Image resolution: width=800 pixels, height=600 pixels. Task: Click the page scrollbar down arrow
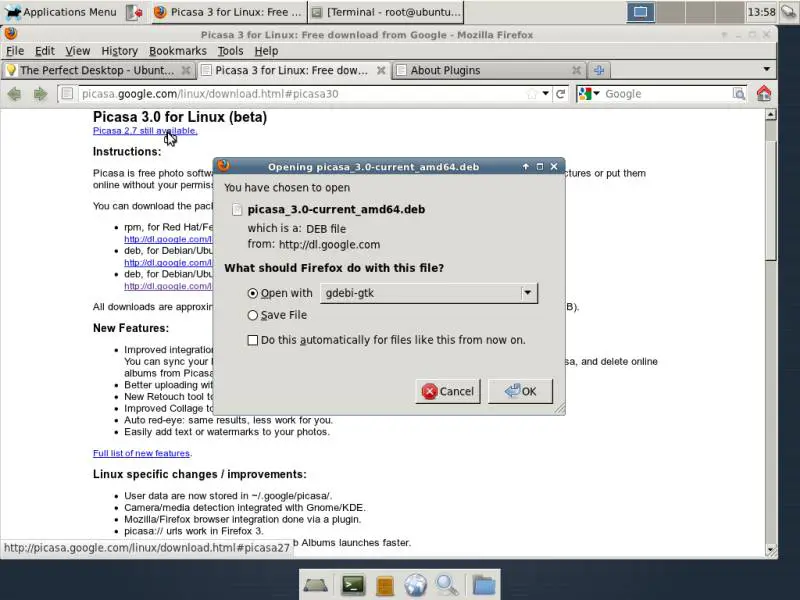click(770, 549)
